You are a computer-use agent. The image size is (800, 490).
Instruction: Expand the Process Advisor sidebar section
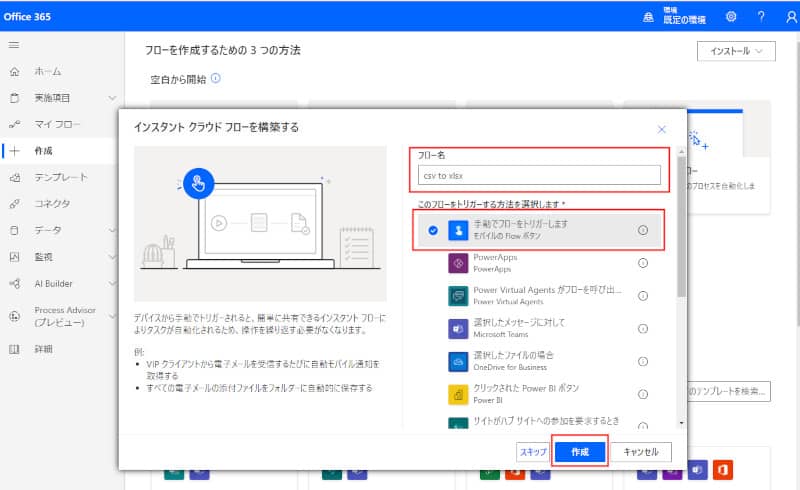coord(112,316)
